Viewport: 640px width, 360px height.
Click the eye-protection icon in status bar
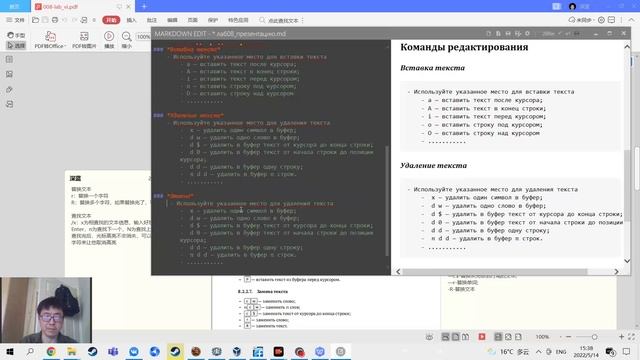pyautogui.click(x=429, y=337)
